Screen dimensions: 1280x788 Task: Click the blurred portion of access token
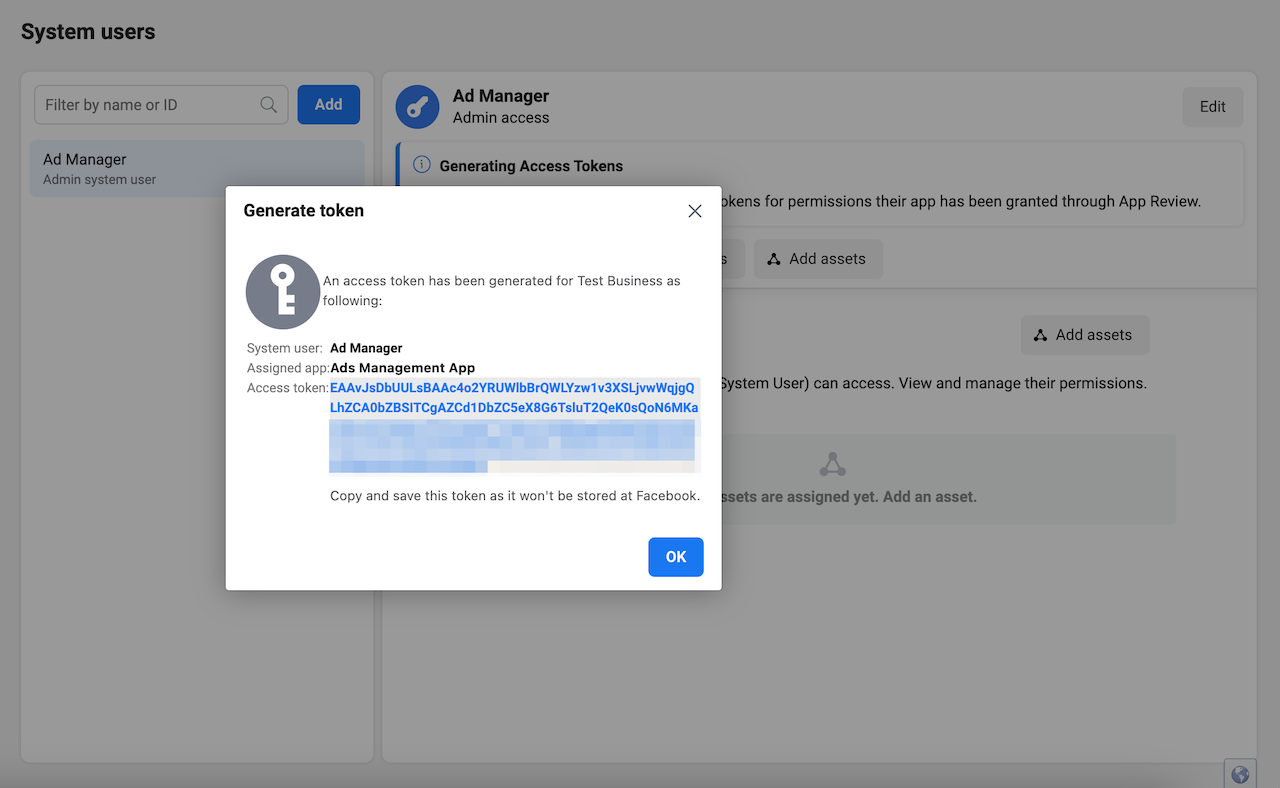pos(512,446)
